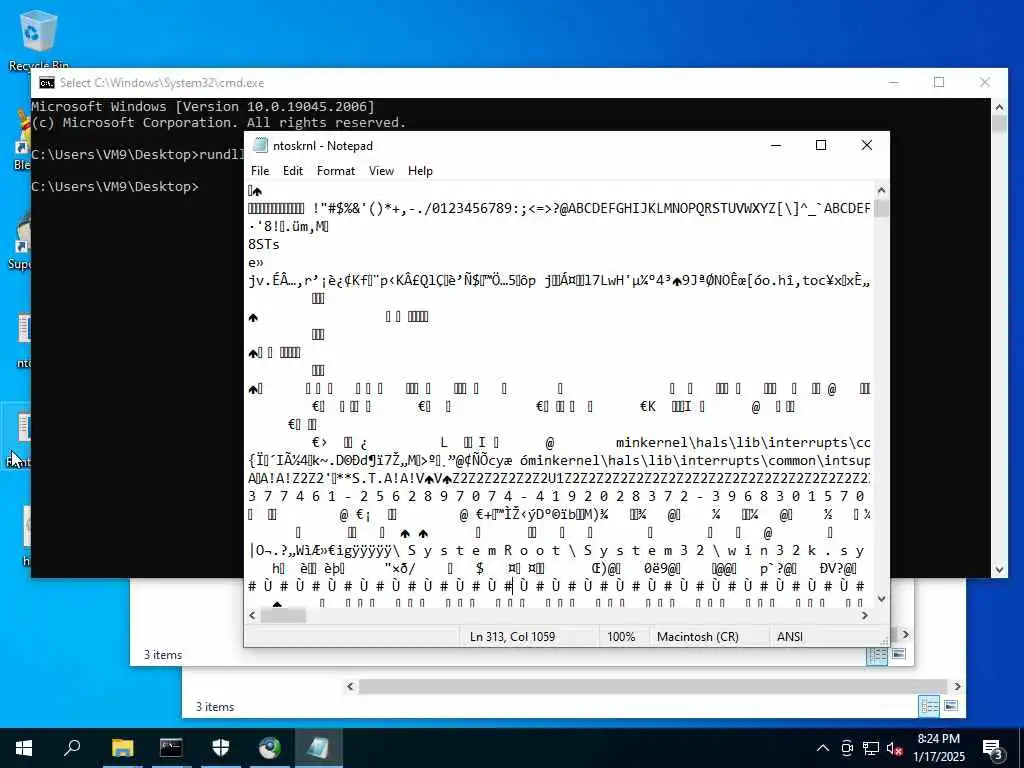The width and height of the screenshot is (1024, 768).
Task: Click the Notepad taskbar icon
Action: click(x=318, y=748)
